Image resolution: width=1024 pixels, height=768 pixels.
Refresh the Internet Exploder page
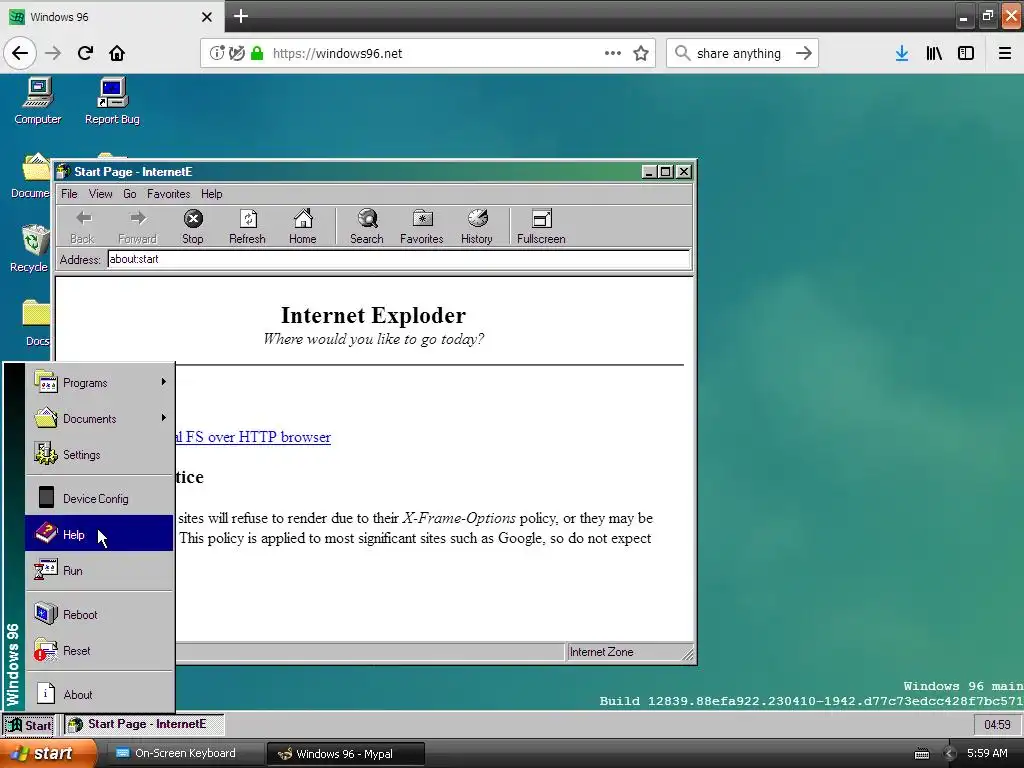[x=247, y=227]
